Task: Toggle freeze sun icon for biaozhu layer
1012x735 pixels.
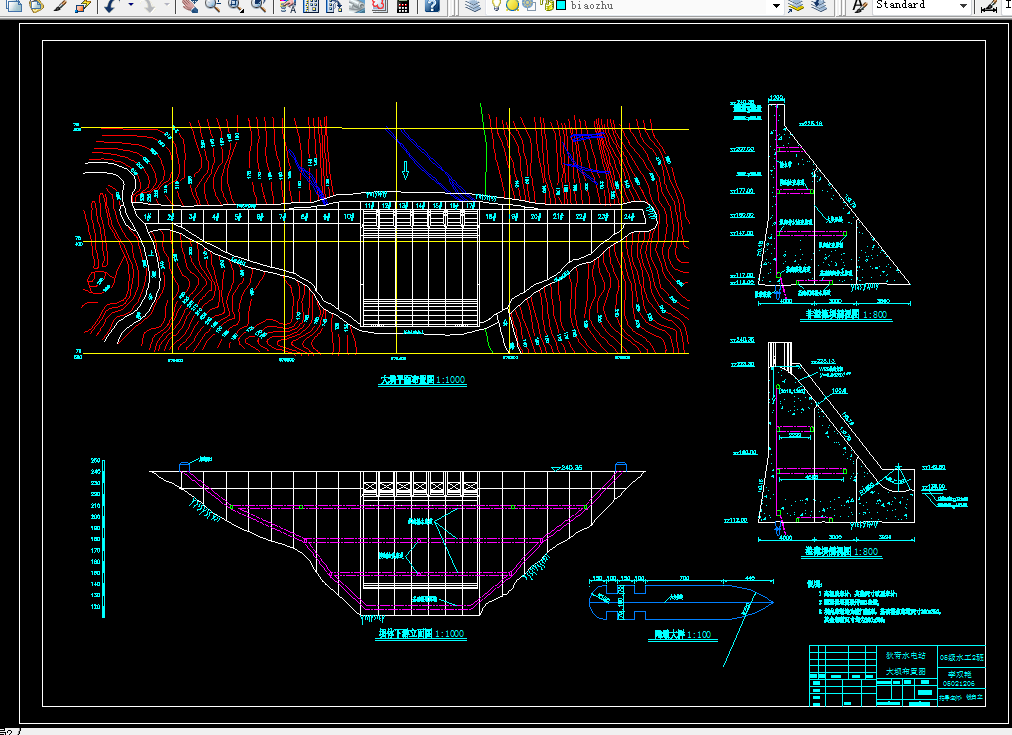Action: click(512, 6)
